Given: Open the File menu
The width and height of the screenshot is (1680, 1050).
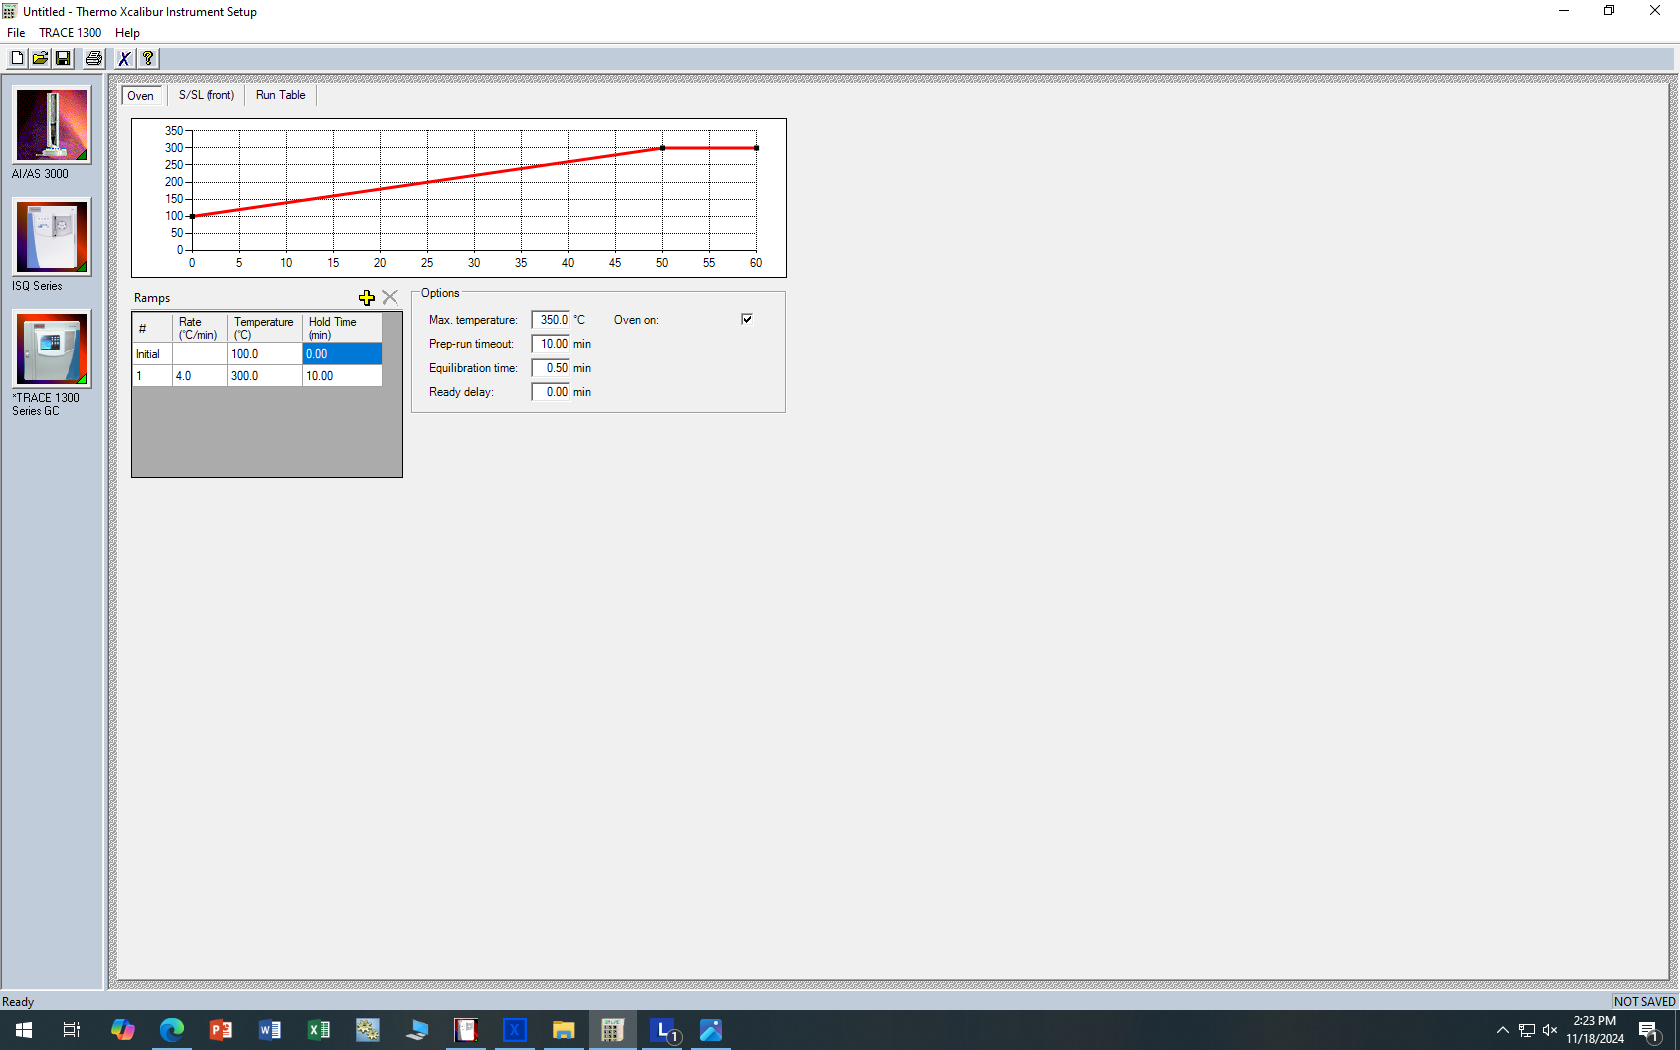Looking at the screenshot, I should (16, 33).
